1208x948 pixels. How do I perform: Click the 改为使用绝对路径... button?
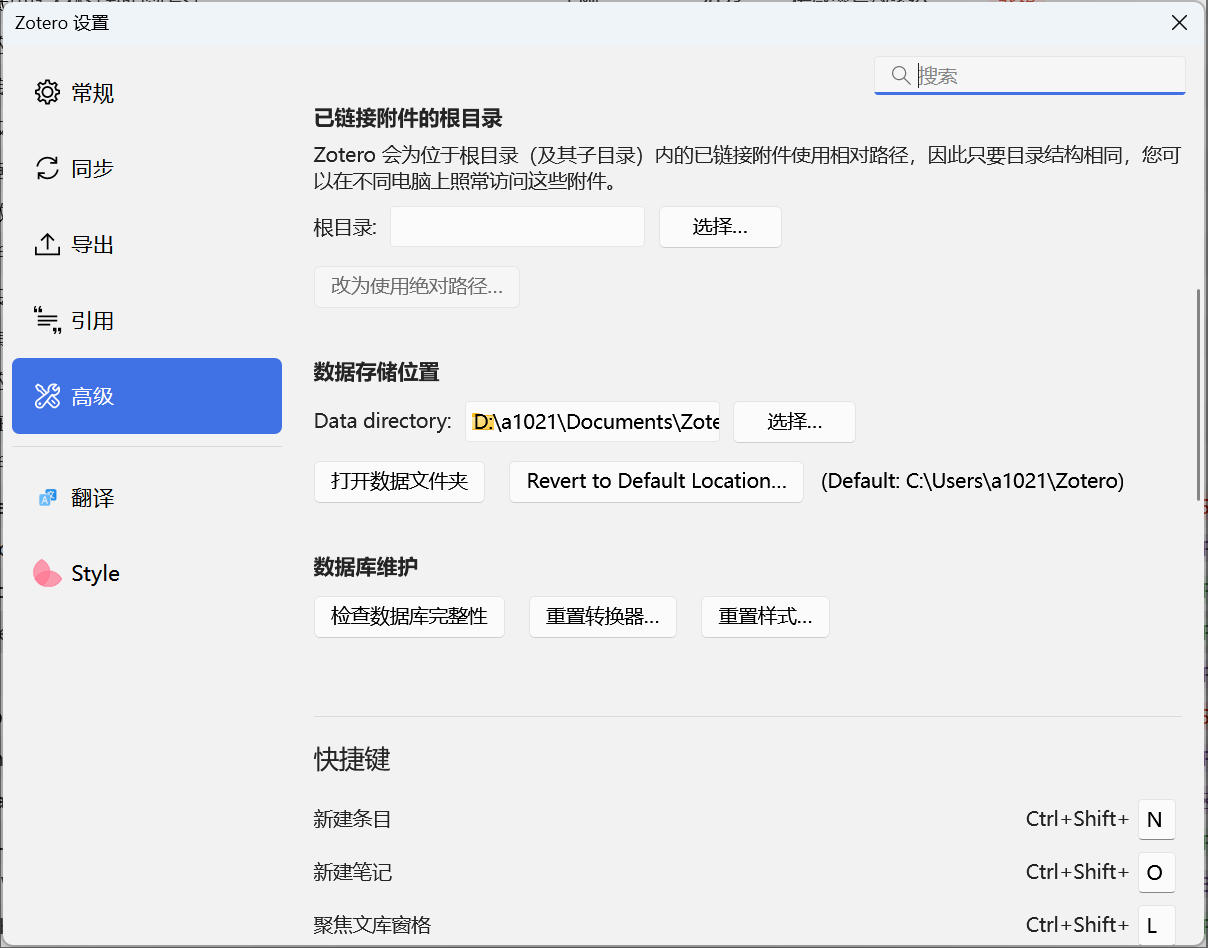tap(417, 286)
